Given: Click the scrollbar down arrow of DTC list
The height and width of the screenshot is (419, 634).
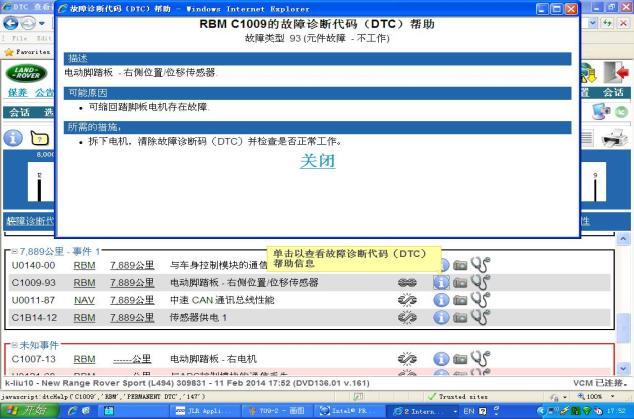Looking at the screenshot, I should (623, 368).
